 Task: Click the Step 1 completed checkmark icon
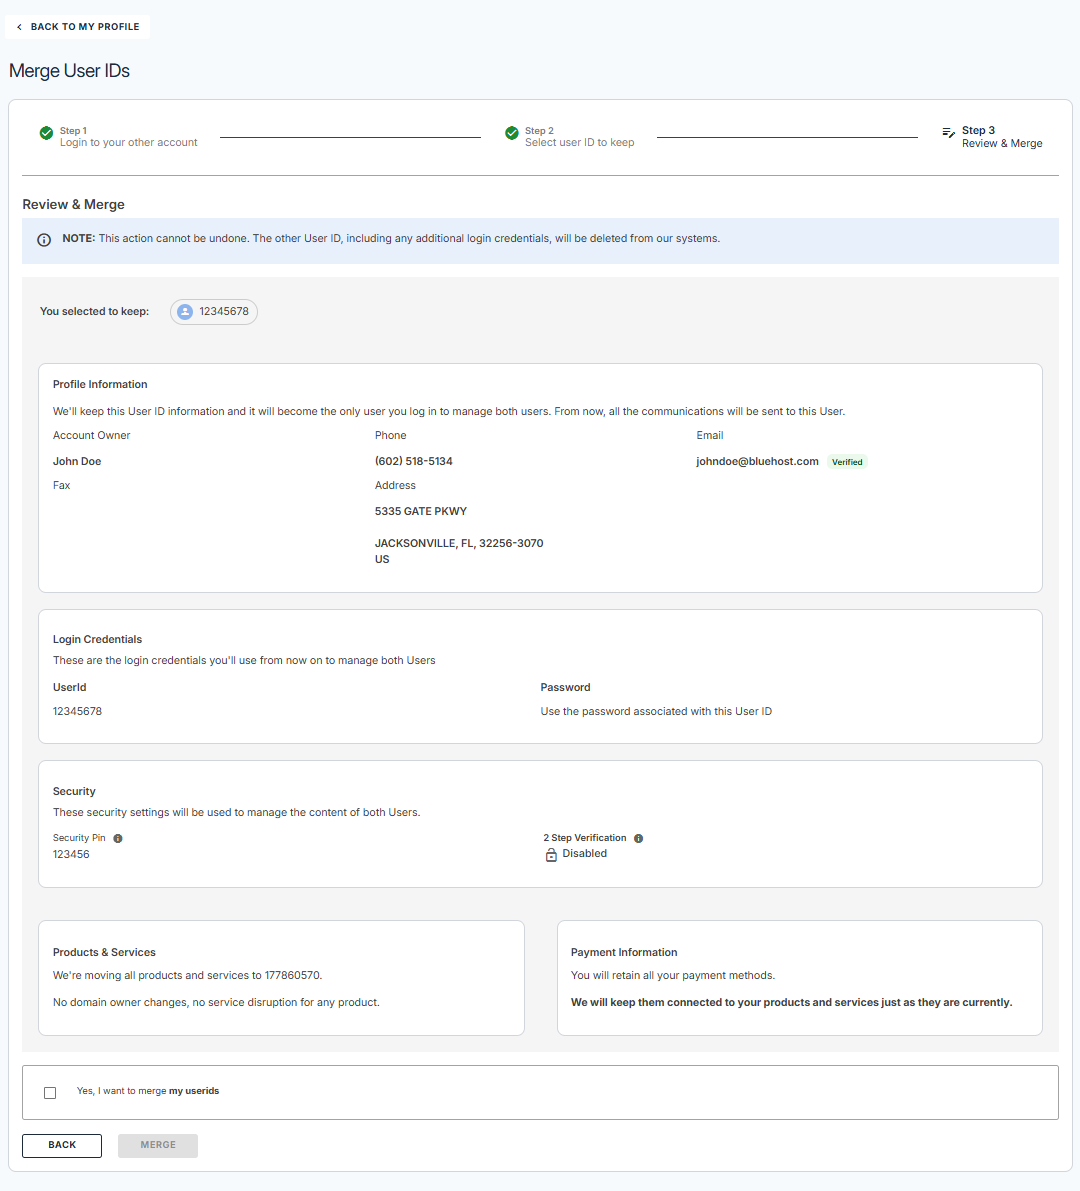pos(46,132)
